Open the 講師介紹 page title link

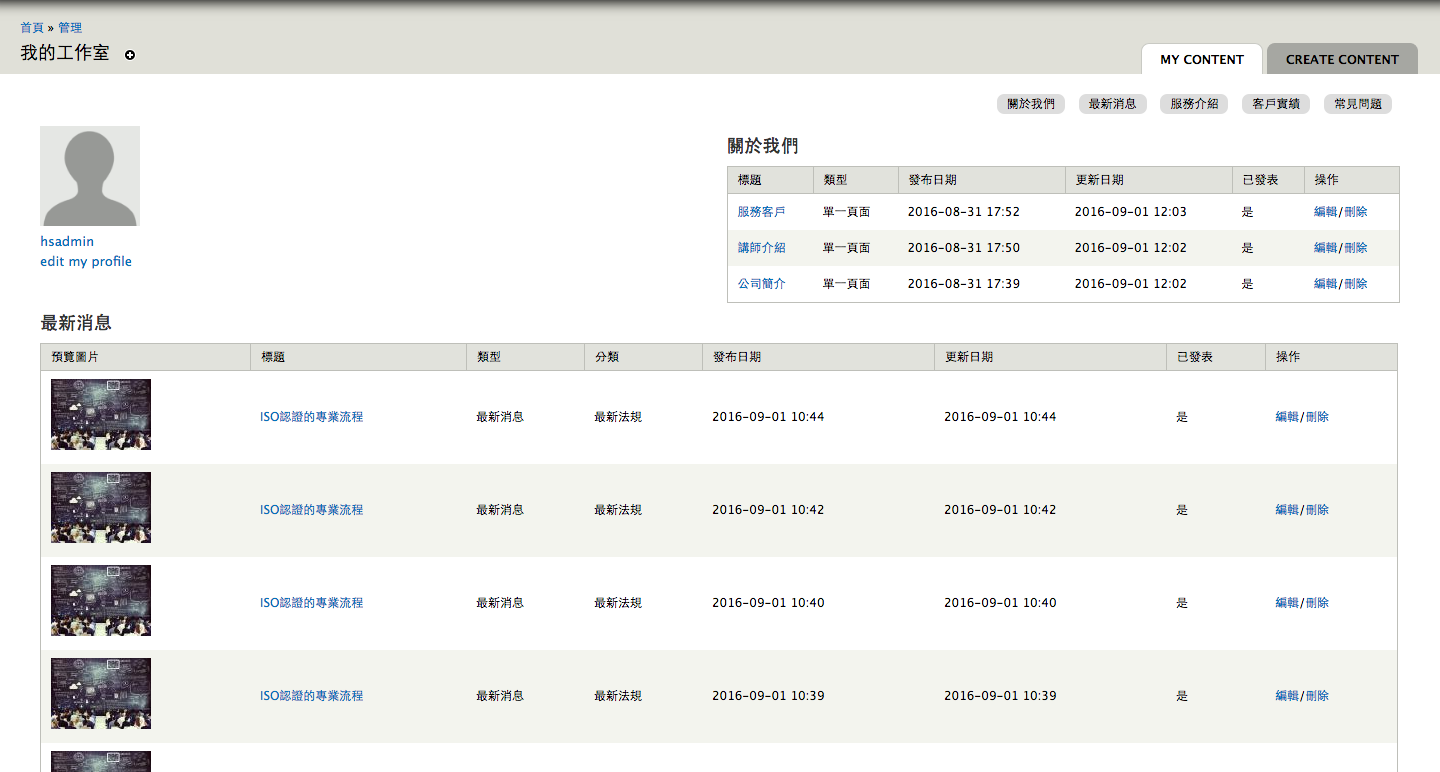(762, 248)
